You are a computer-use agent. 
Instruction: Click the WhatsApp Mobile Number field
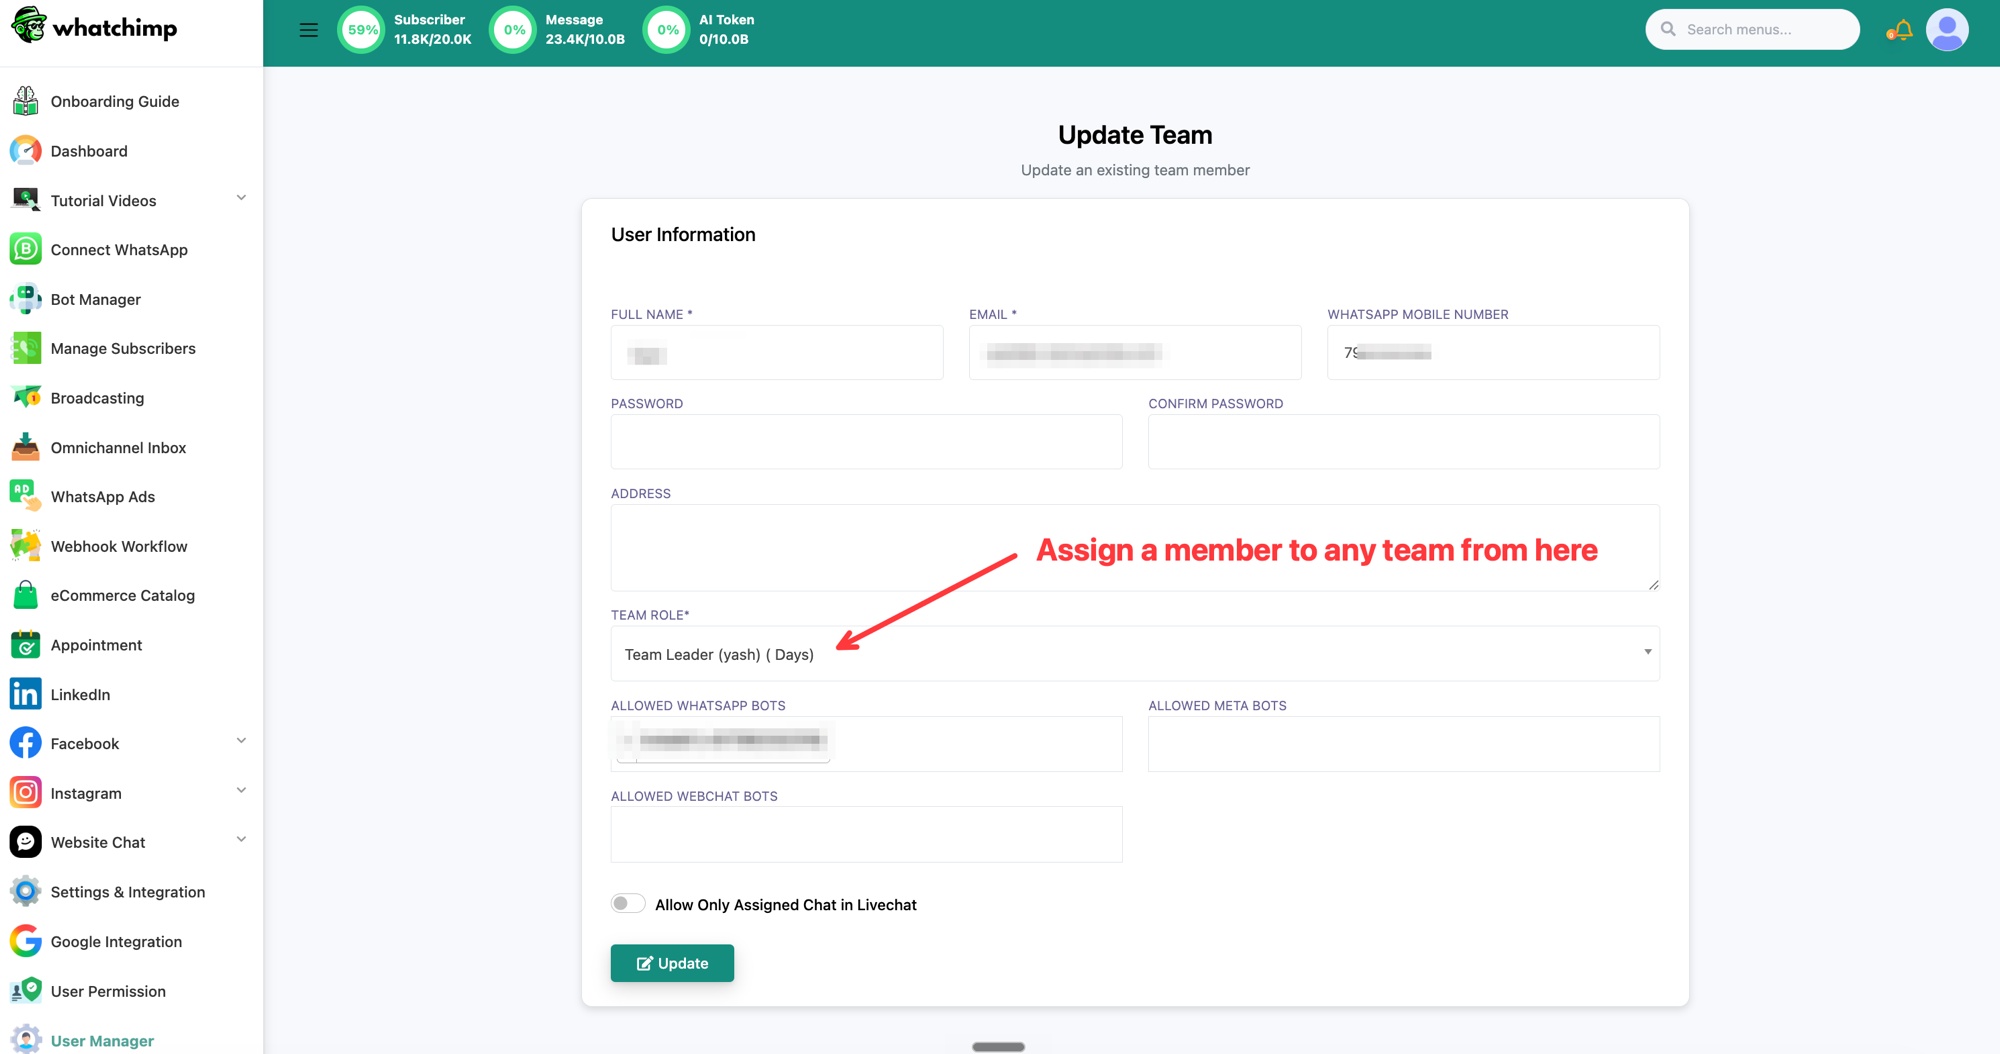(x=1493, y=352)
